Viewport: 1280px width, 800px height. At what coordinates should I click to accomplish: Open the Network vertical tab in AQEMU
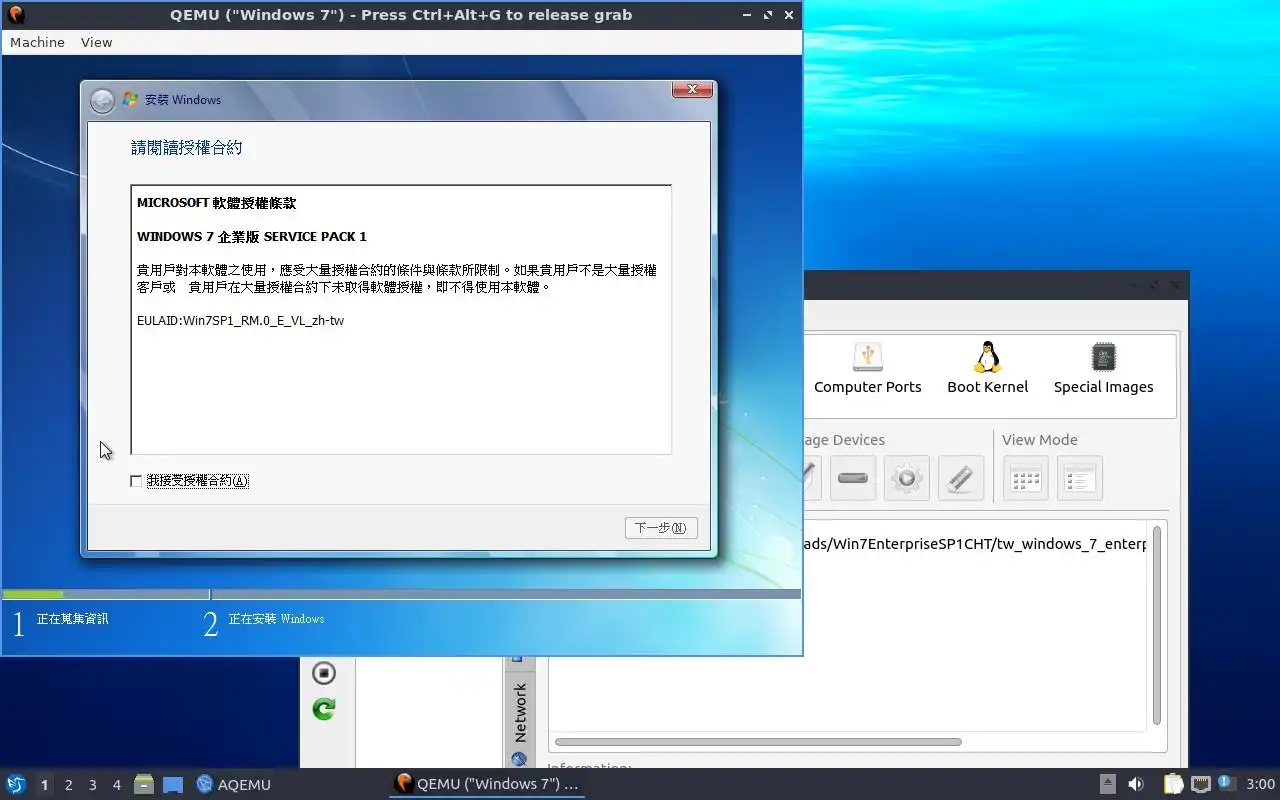tap(519, 711)
